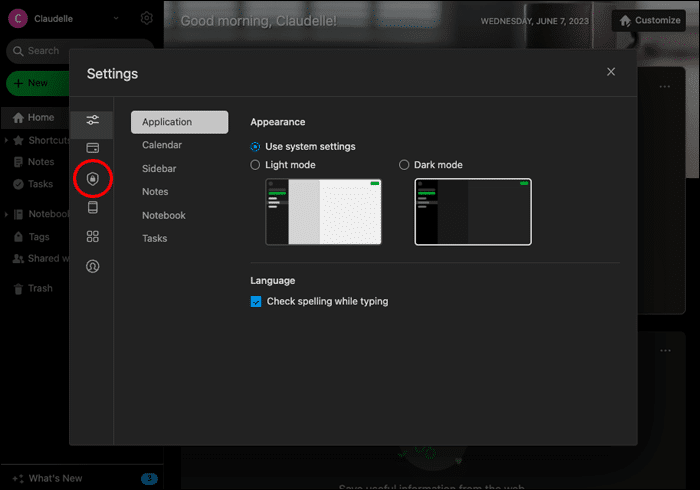
Task: Click the Dark mode preview thumbnail
Action: (473, 212)
